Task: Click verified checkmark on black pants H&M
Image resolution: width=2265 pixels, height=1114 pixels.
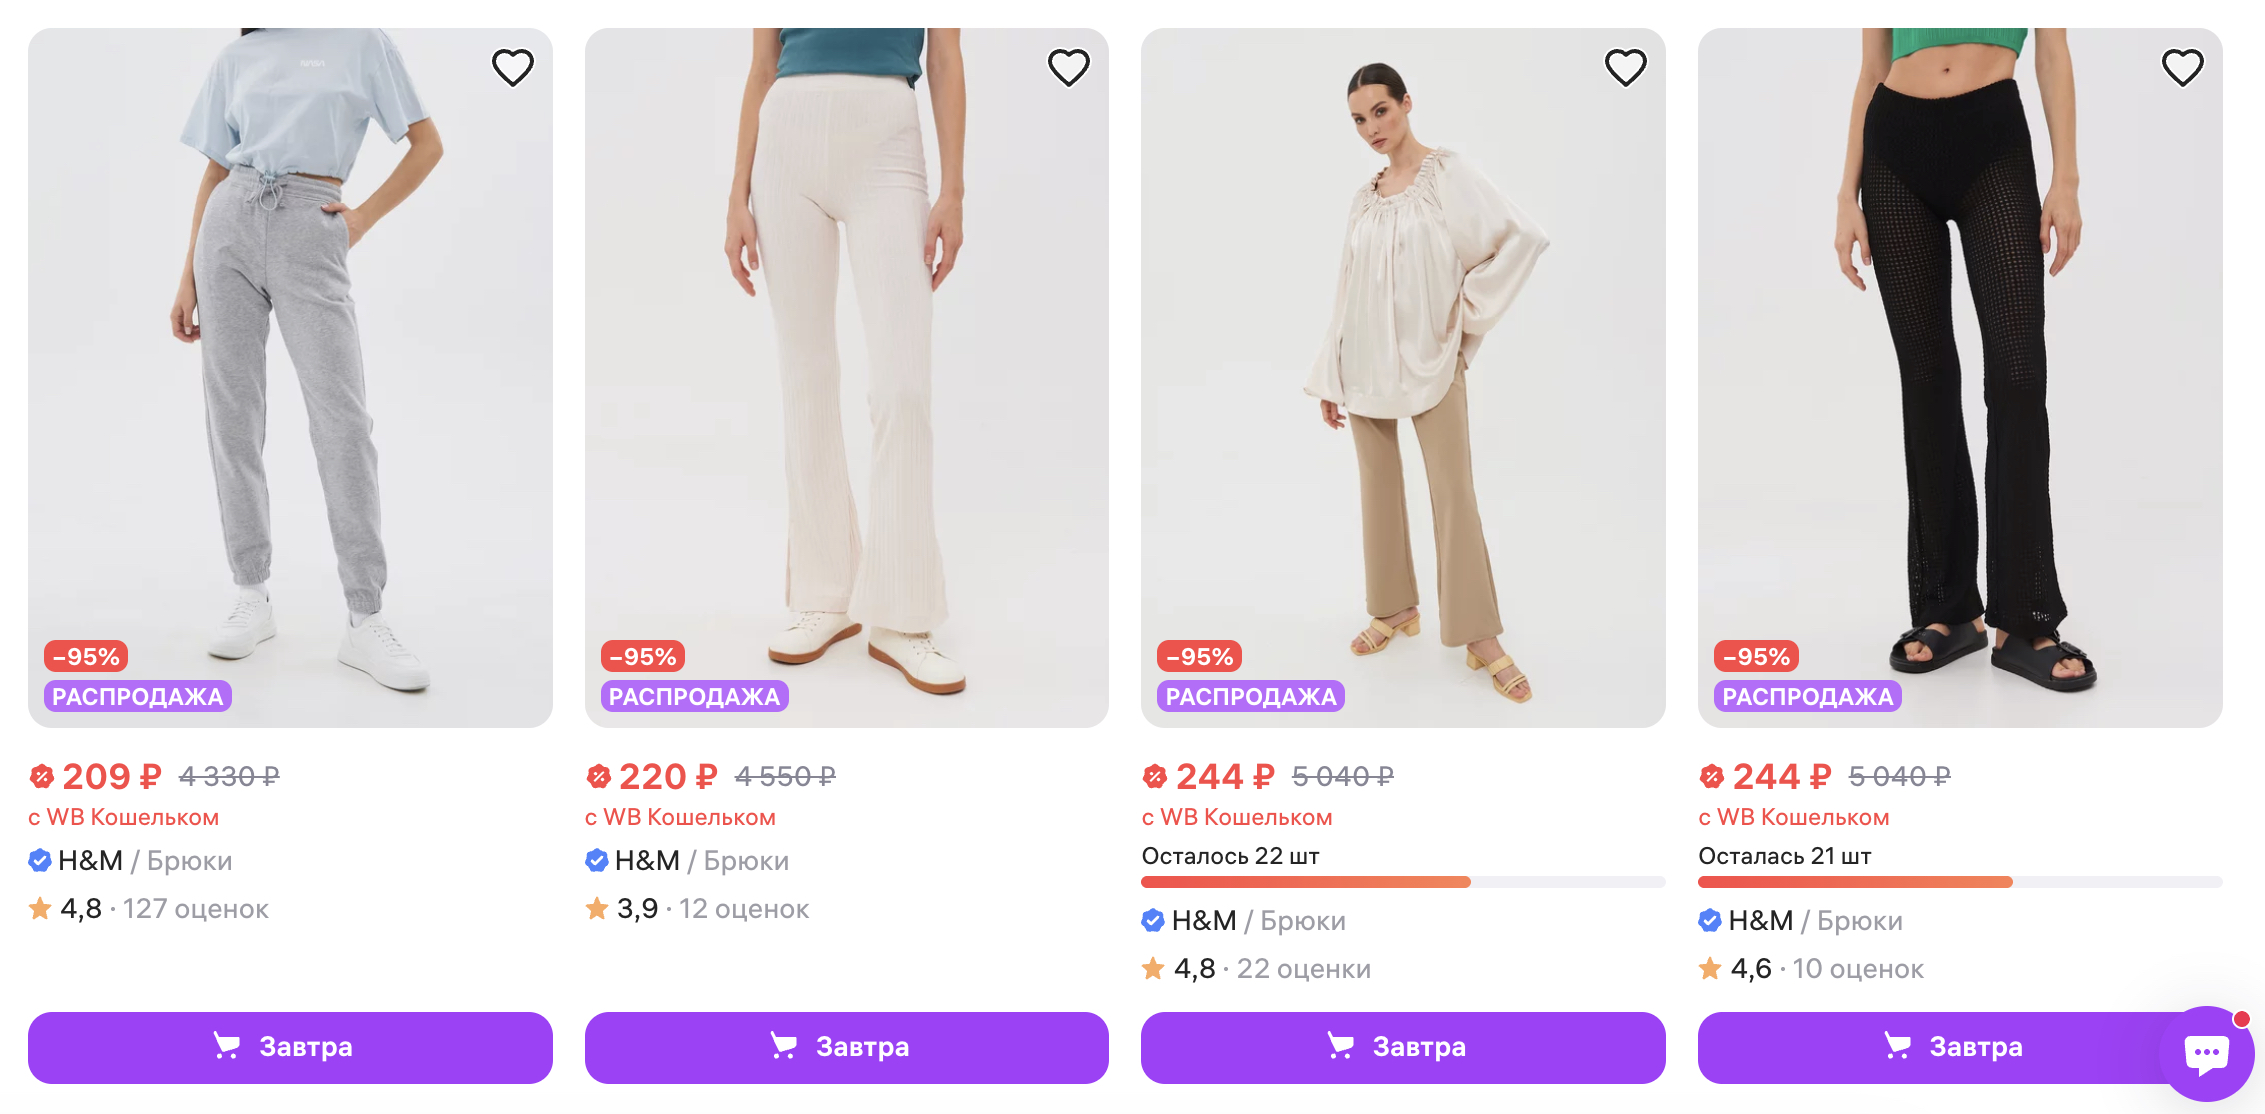Action: 1710,920
